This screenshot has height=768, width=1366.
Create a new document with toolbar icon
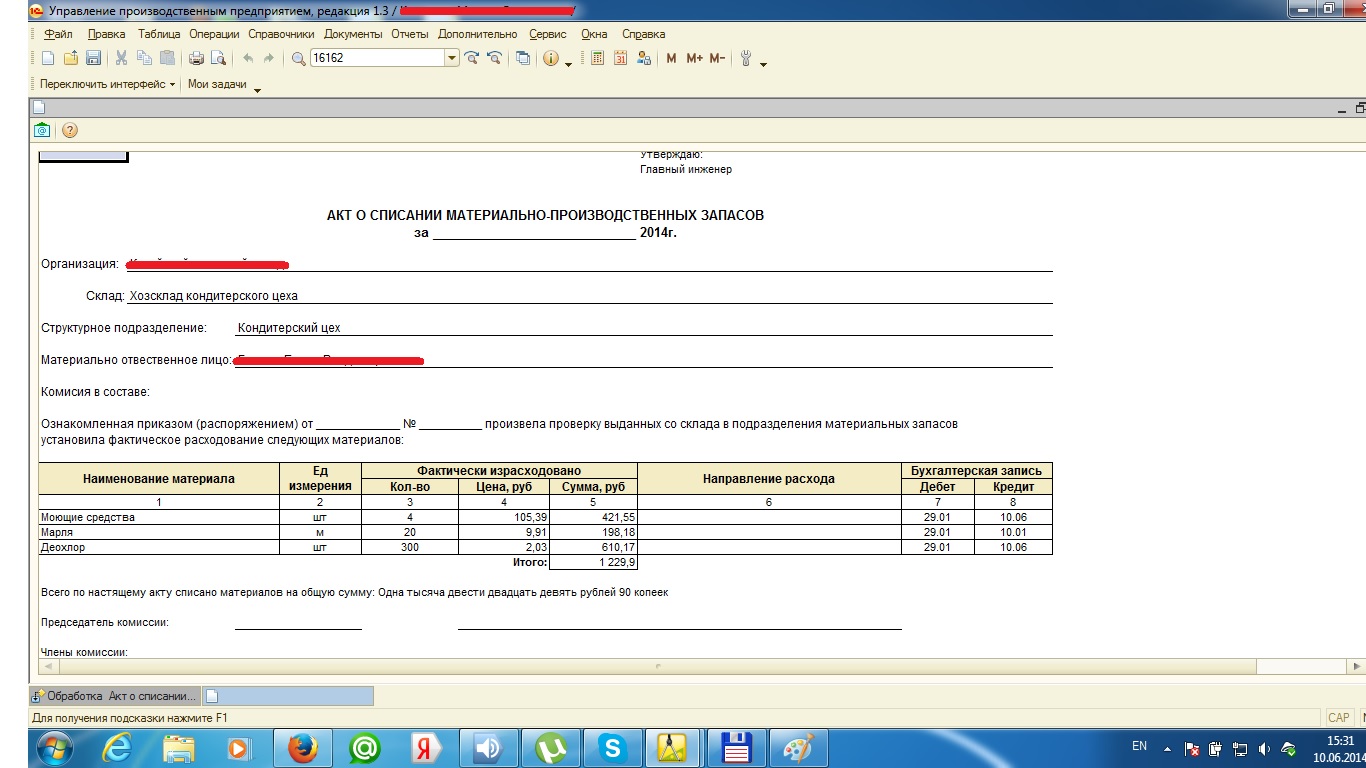[x=47, y=58]
